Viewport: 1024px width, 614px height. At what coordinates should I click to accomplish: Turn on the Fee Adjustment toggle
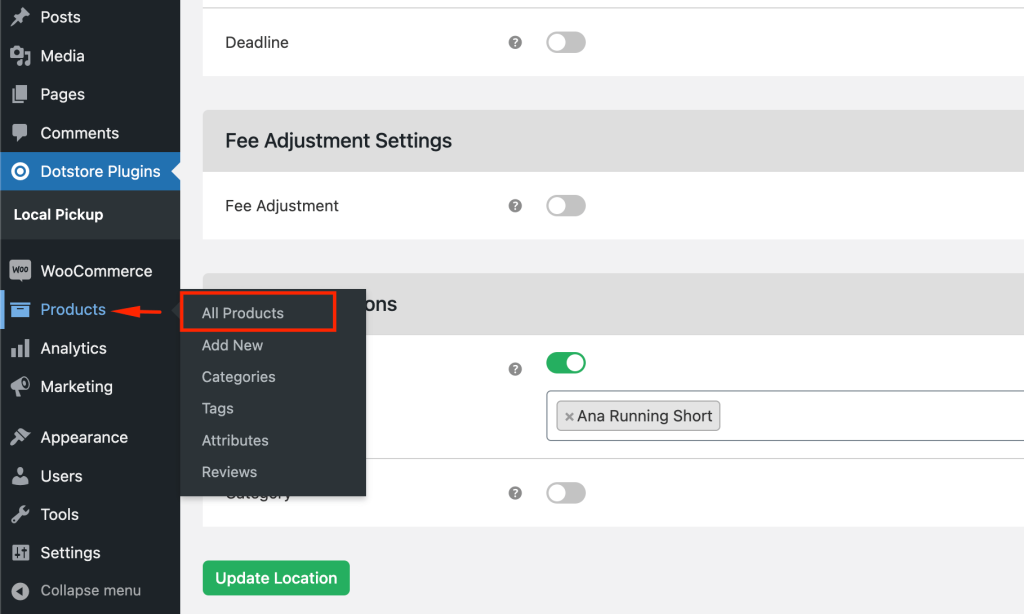click(565, 206)
